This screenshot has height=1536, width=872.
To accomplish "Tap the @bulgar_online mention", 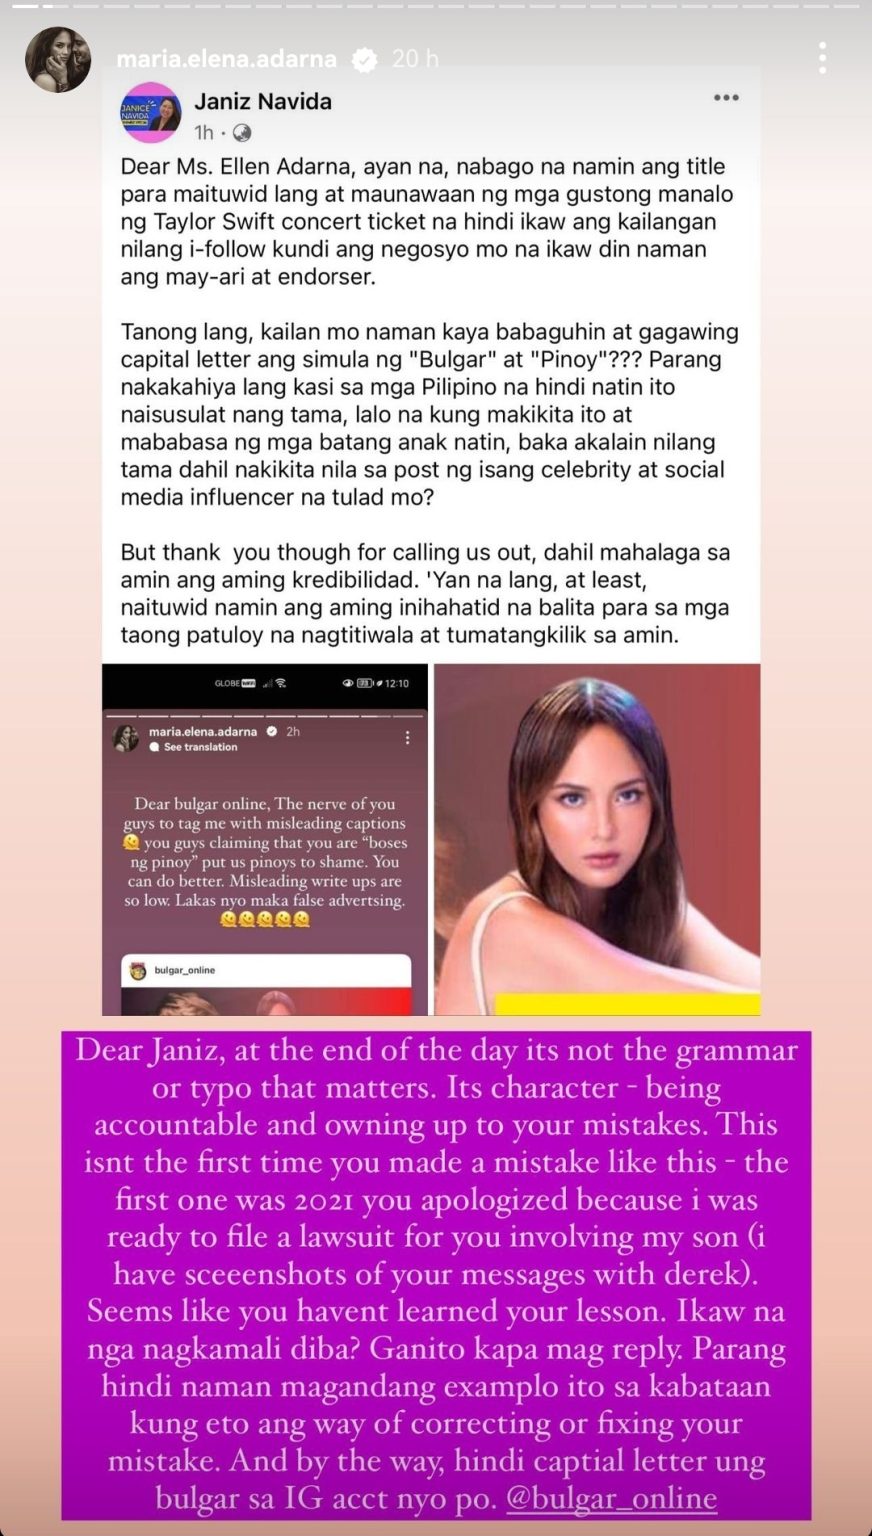I will 611,1498.
